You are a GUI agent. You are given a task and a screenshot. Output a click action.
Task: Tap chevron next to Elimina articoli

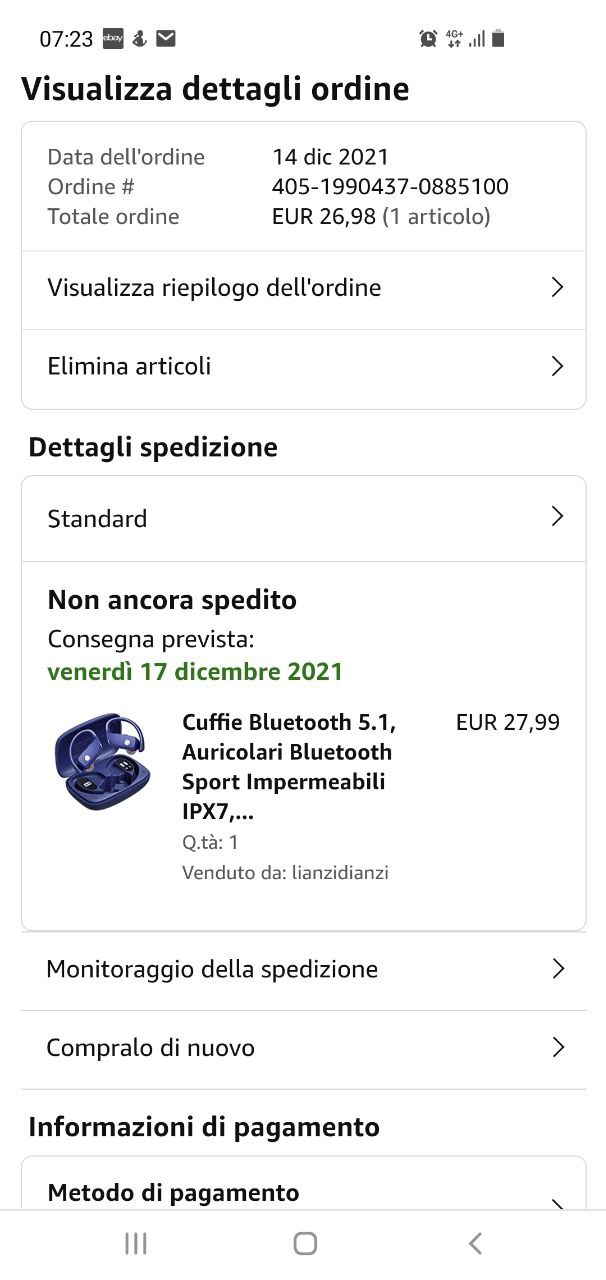tap(558, 366)
